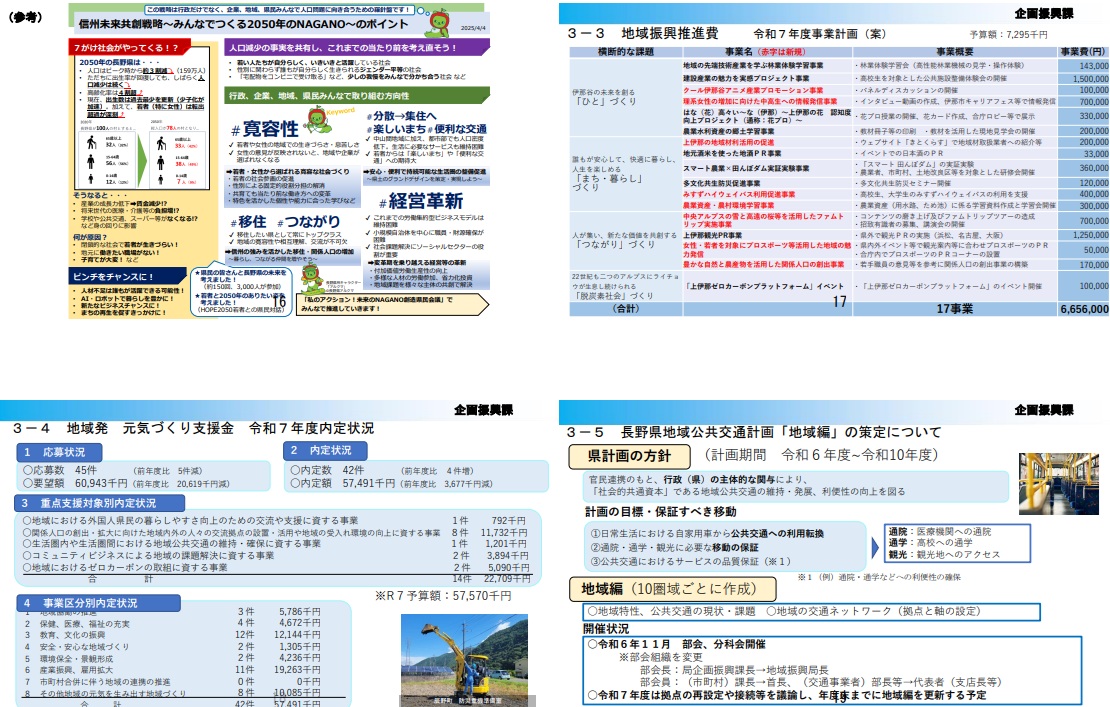Click the 6,656,000 total cell
Image resolution: width=1110 pixels, height=707 pixels.
pos(1084,309)
